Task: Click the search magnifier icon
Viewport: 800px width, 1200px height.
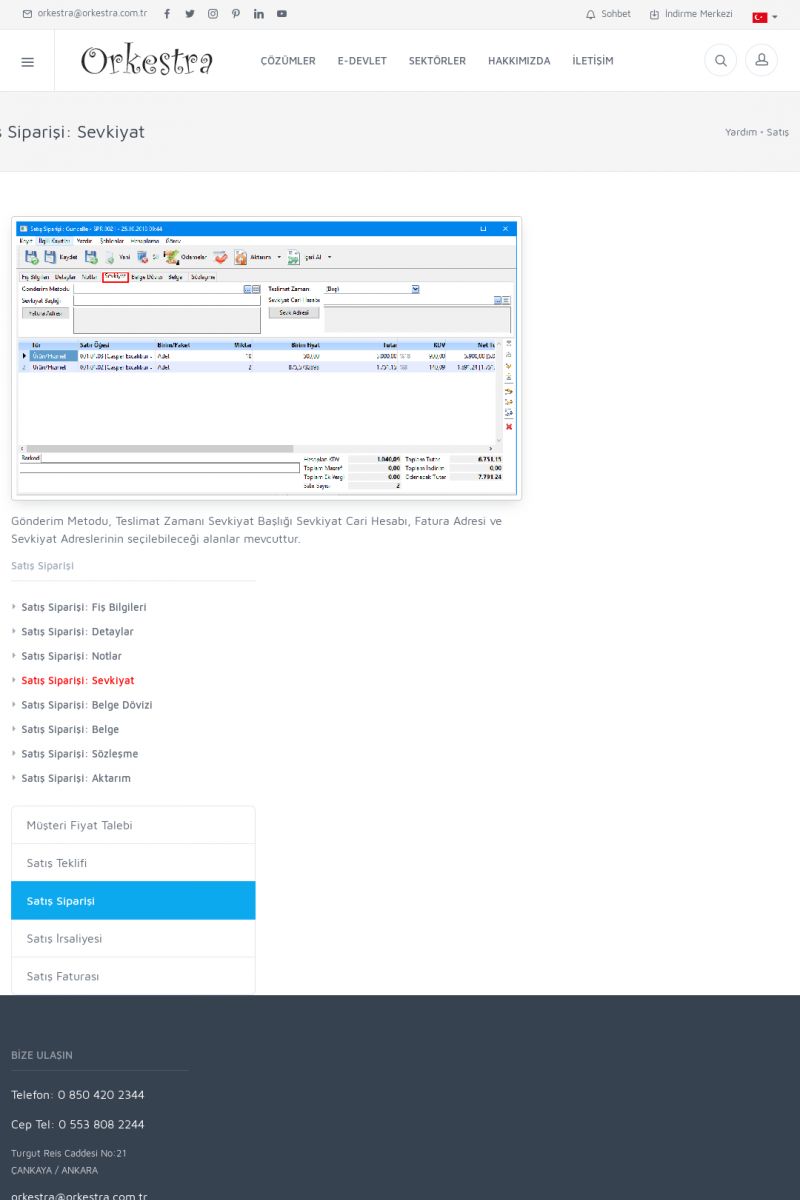Action: (720, 61)
